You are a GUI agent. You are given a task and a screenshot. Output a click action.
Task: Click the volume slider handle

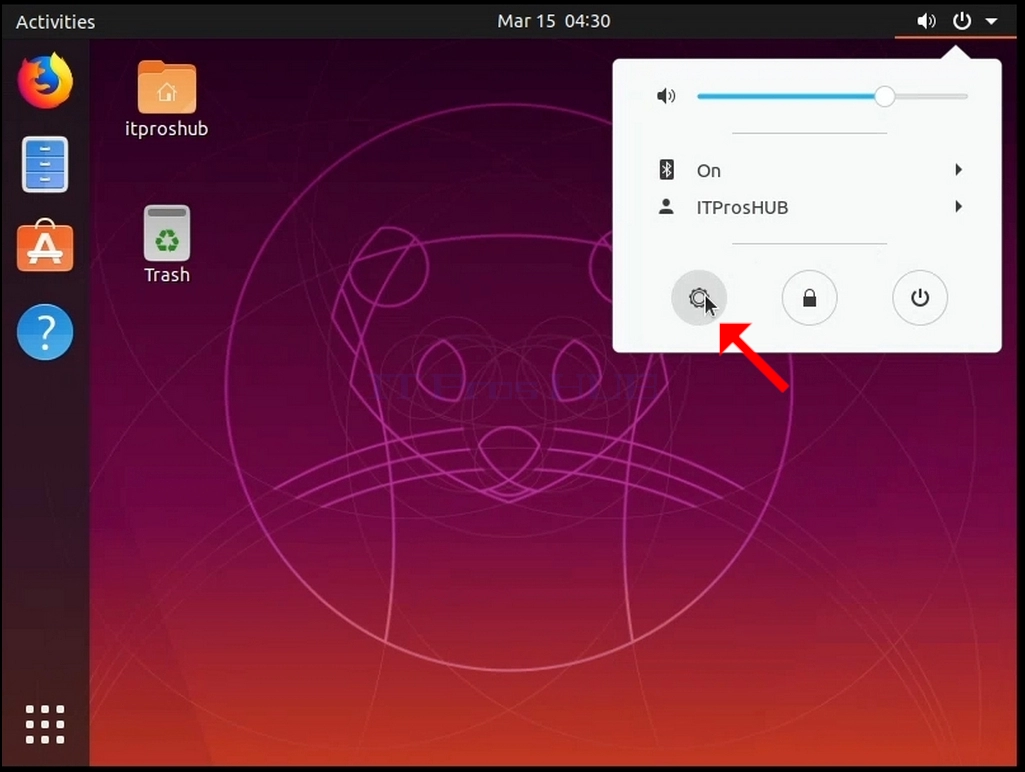[884, 96]
